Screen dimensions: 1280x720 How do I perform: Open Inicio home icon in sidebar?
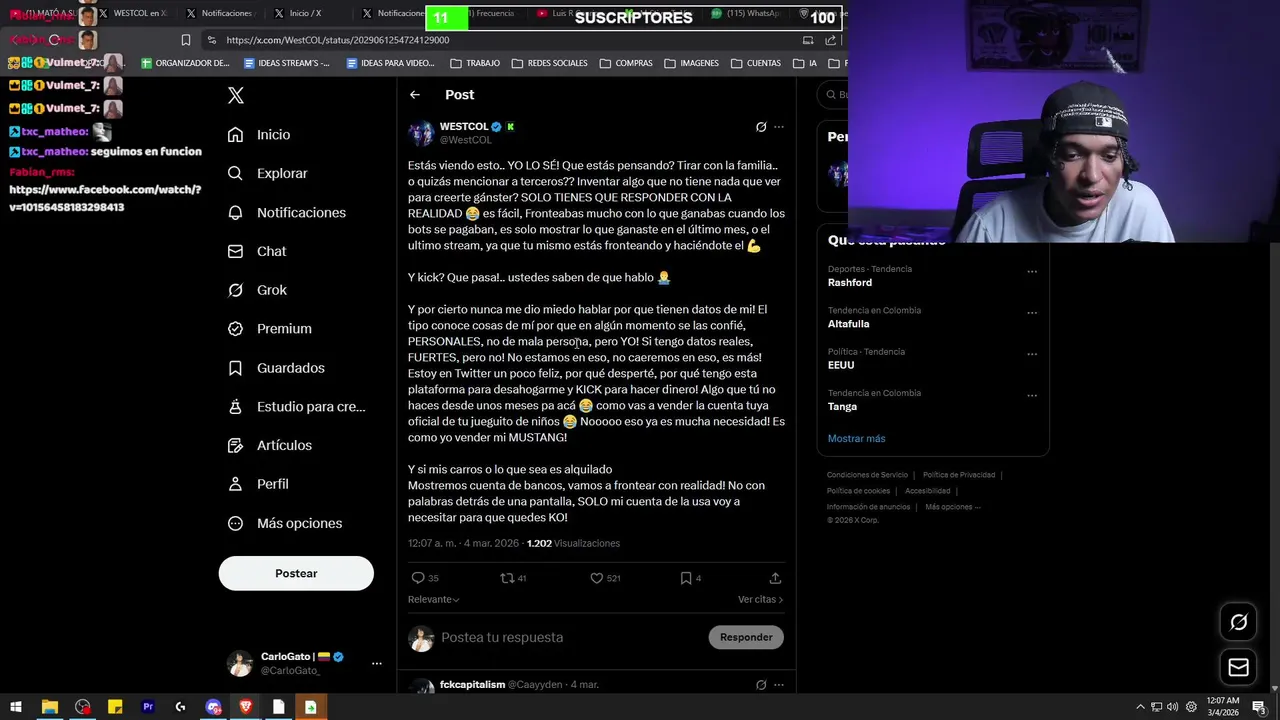(x=235, y=134)
